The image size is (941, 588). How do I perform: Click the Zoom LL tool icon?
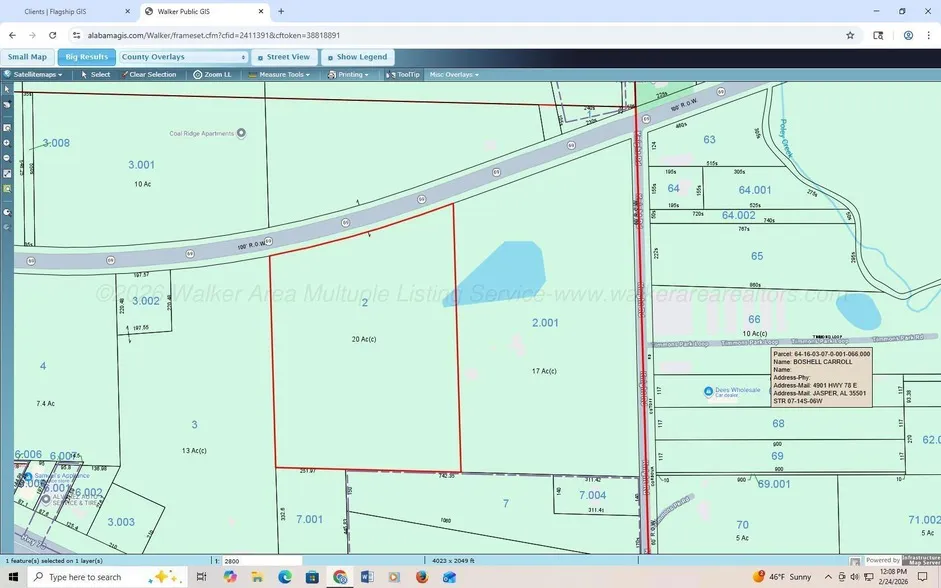click(198, 75)
